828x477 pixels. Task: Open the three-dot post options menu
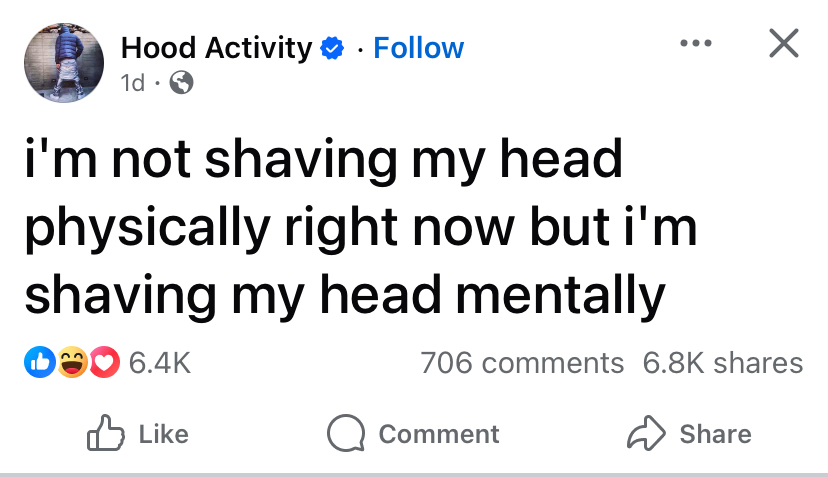[696, 45]
